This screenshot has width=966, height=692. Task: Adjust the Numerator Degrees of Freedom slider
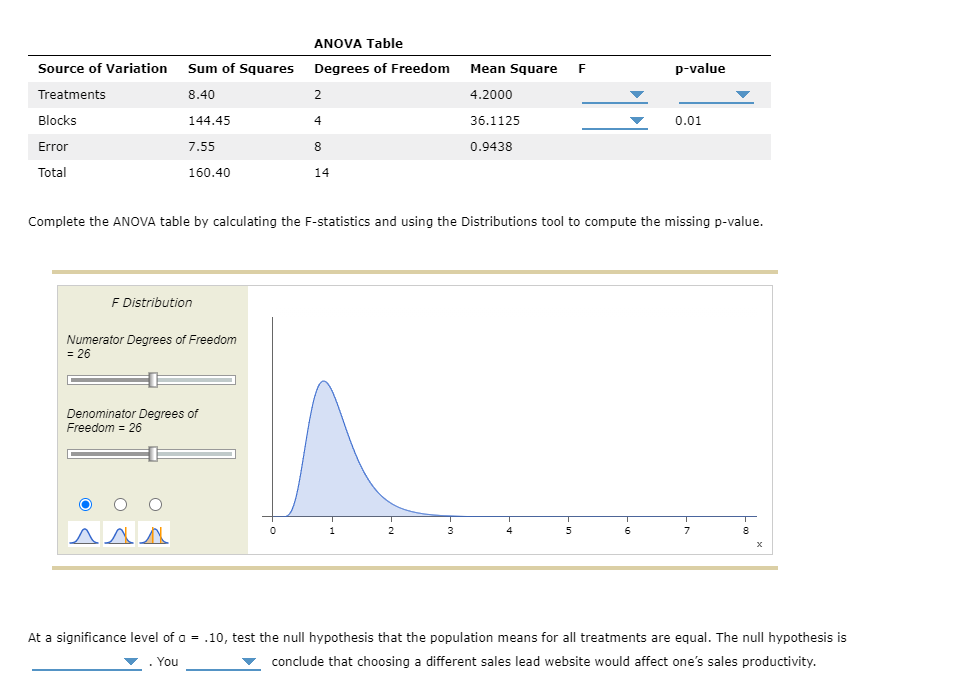point(151,380)
